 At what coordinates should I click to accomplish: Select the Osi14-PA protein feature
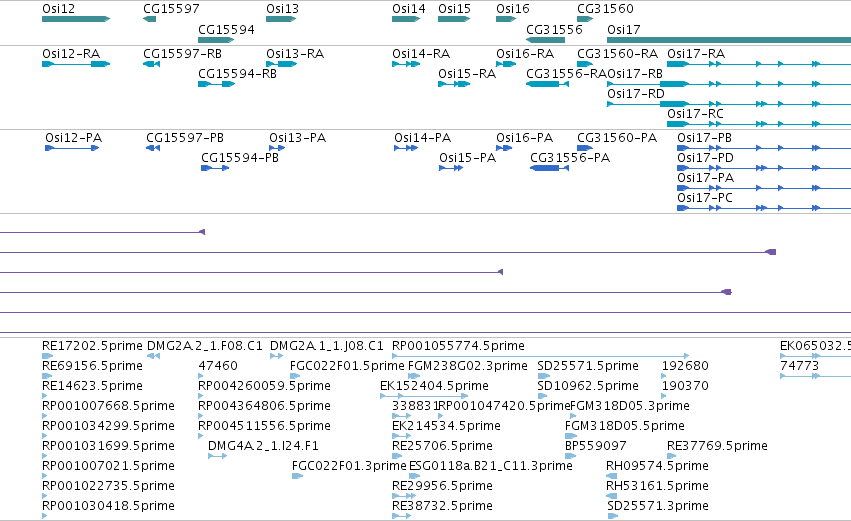pyautogui.click(x=406, y=148)
